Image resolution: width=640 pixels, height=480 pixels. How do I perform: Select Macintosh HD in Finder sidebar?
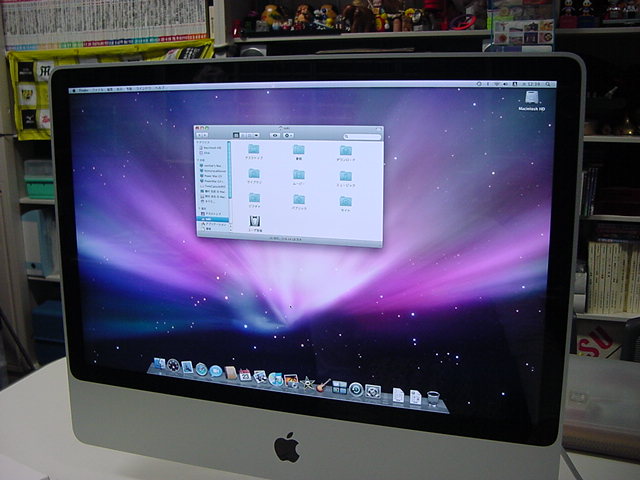(211, 148)
